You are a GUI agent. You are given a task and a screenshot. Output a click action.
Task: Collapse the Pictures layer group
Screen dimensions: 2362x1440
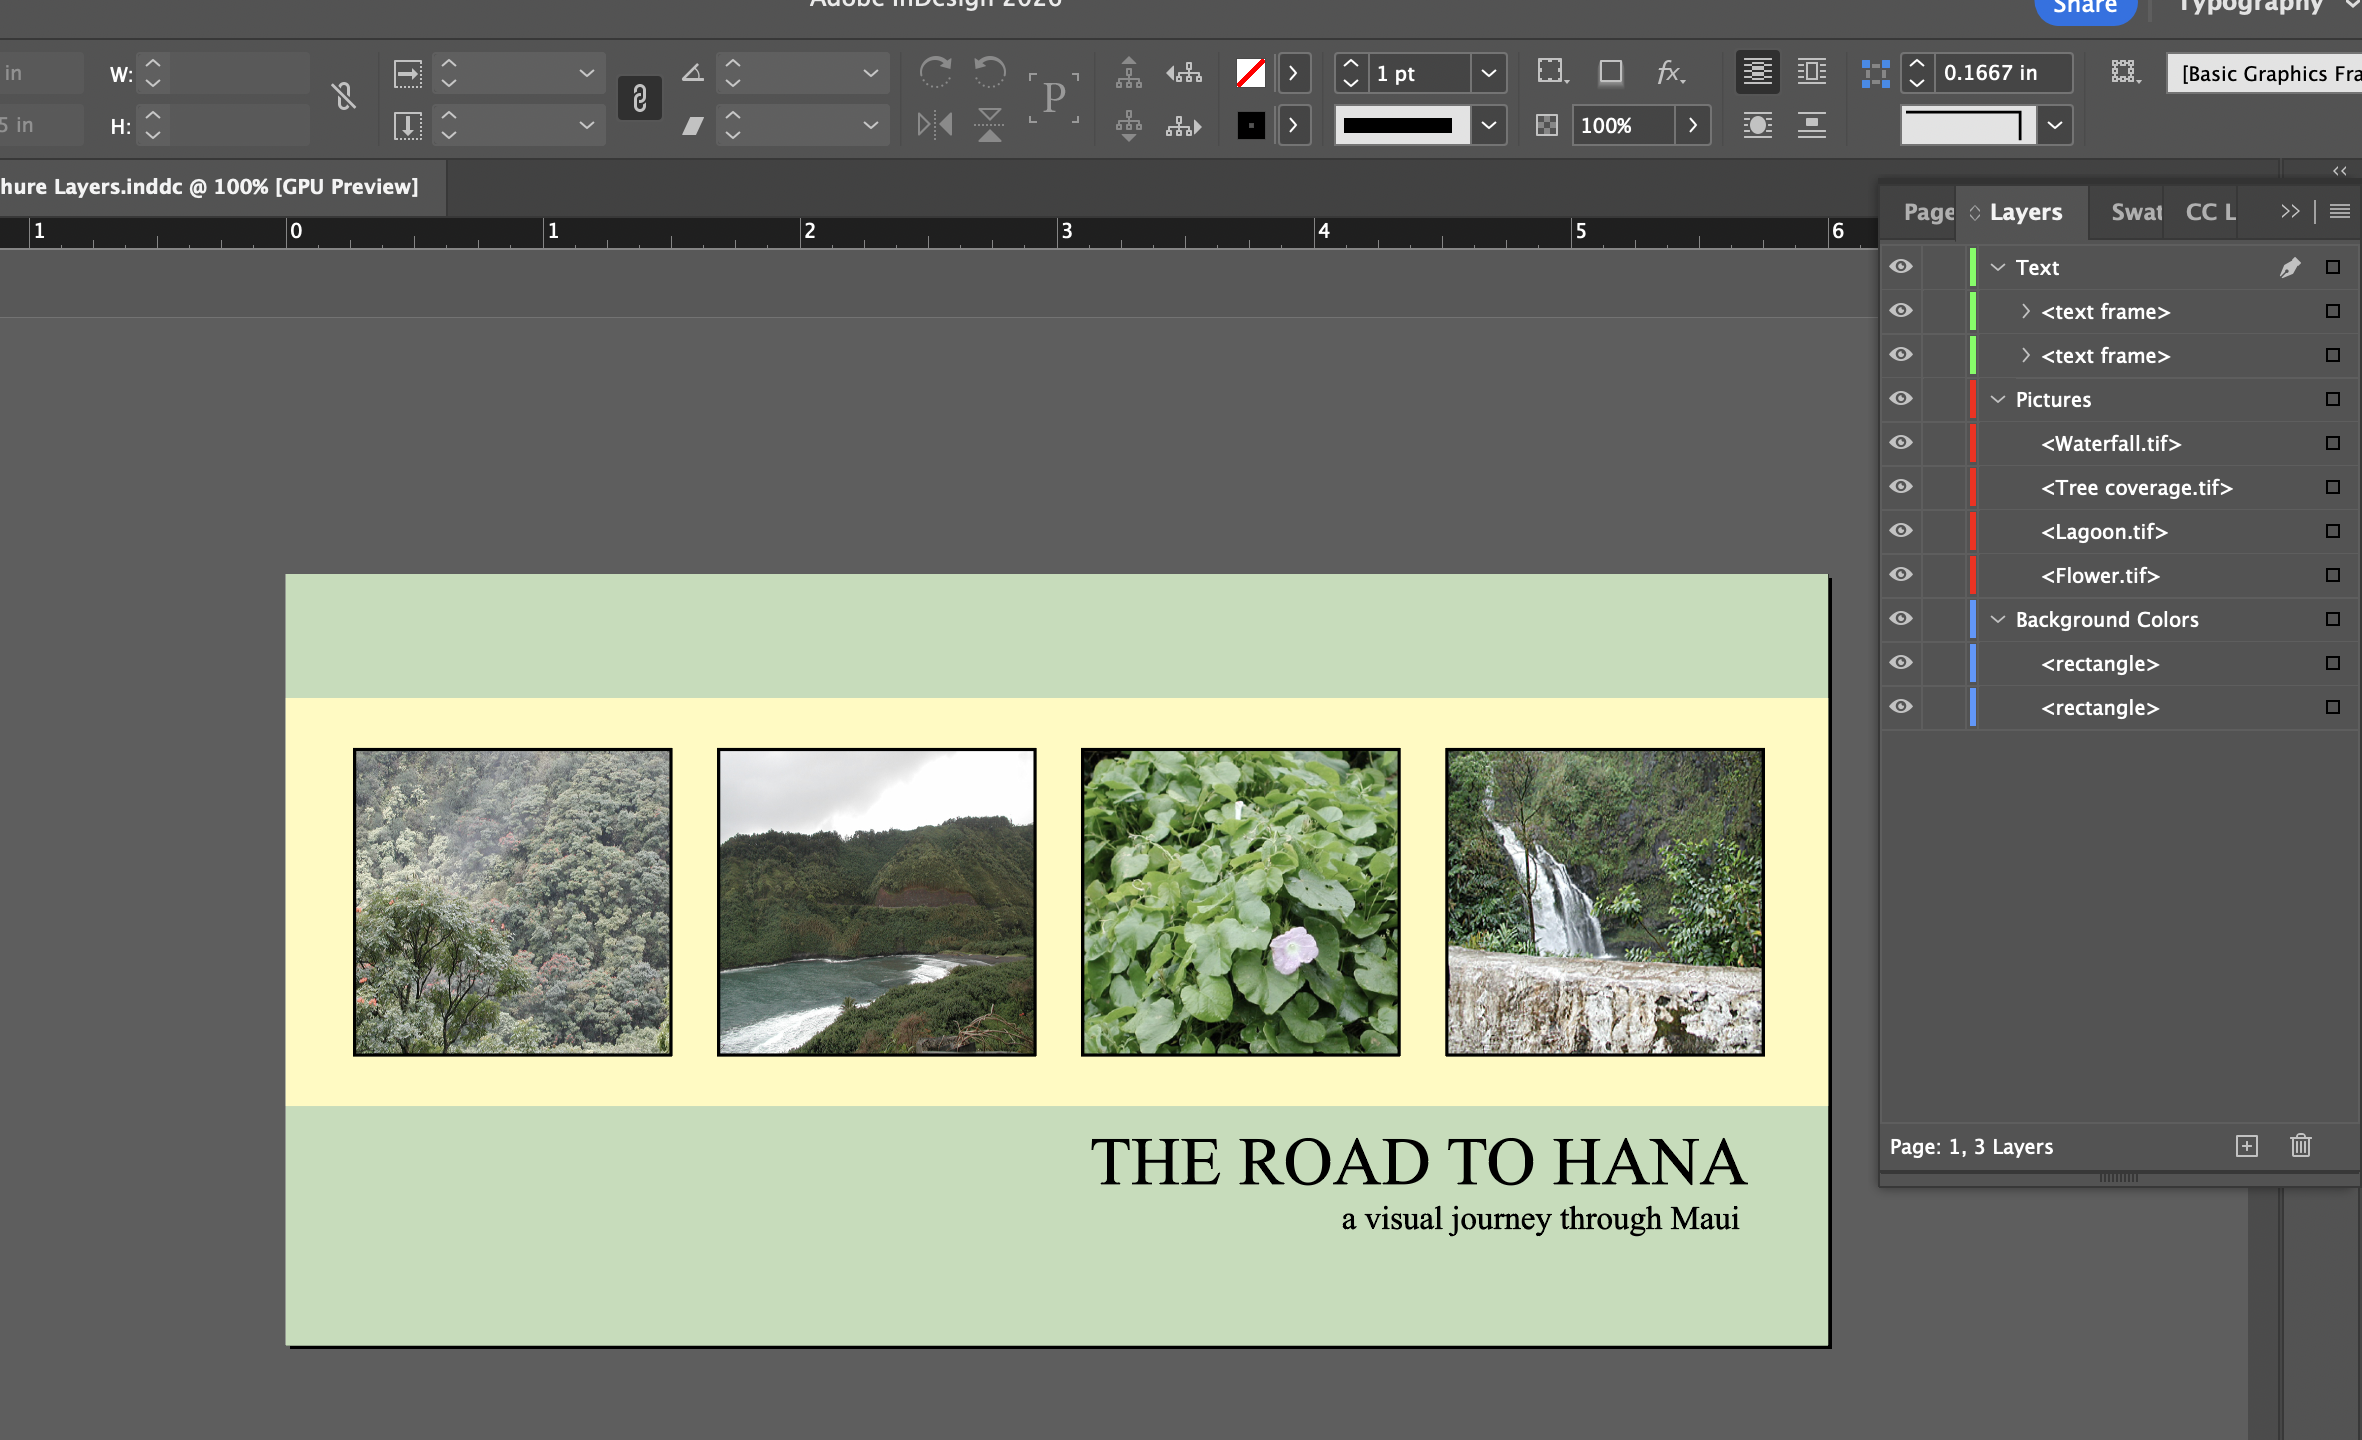coord(1996,399)
